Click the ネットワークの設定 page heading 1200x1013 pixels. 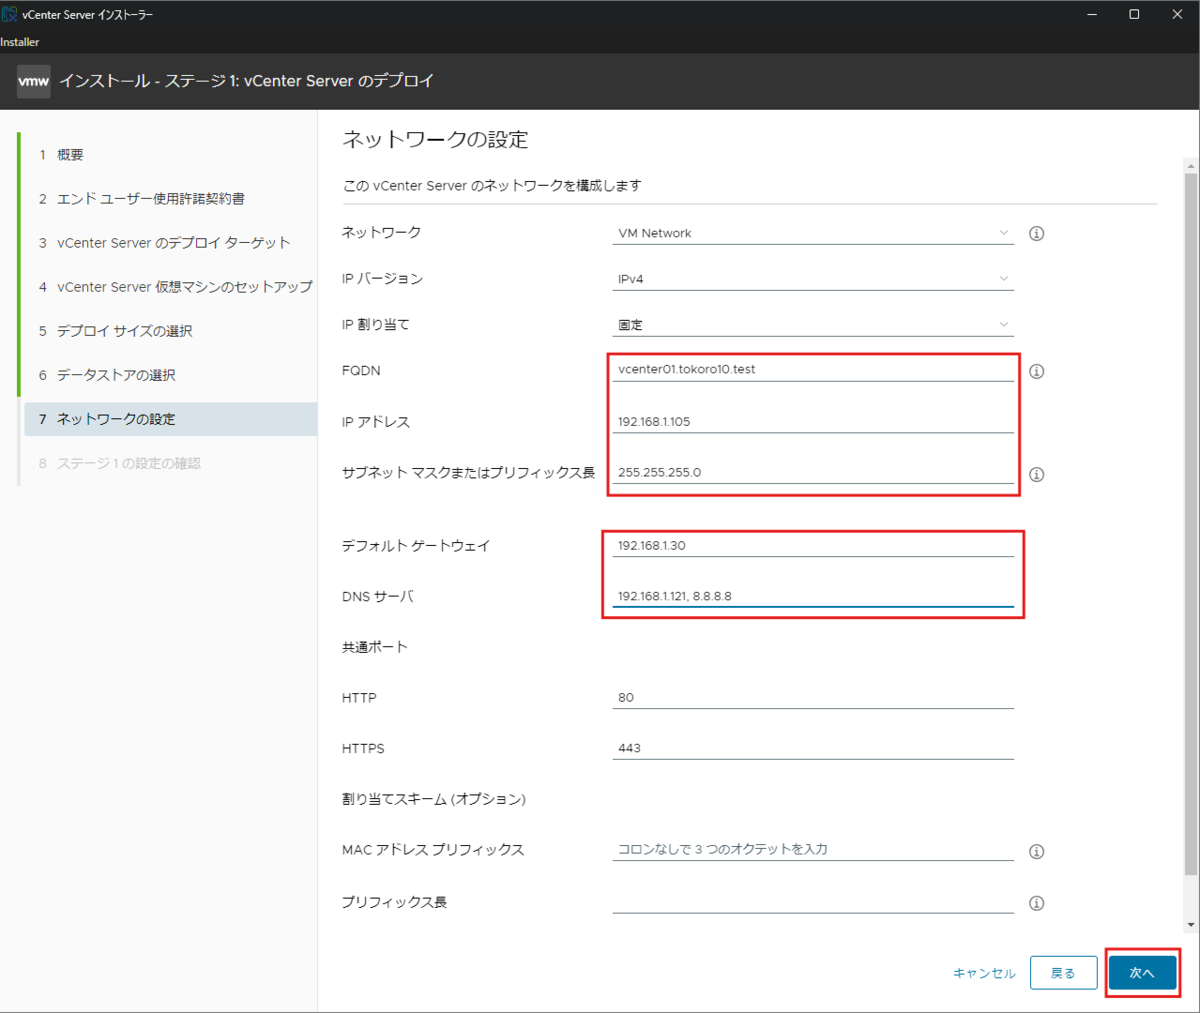point(435,140)
